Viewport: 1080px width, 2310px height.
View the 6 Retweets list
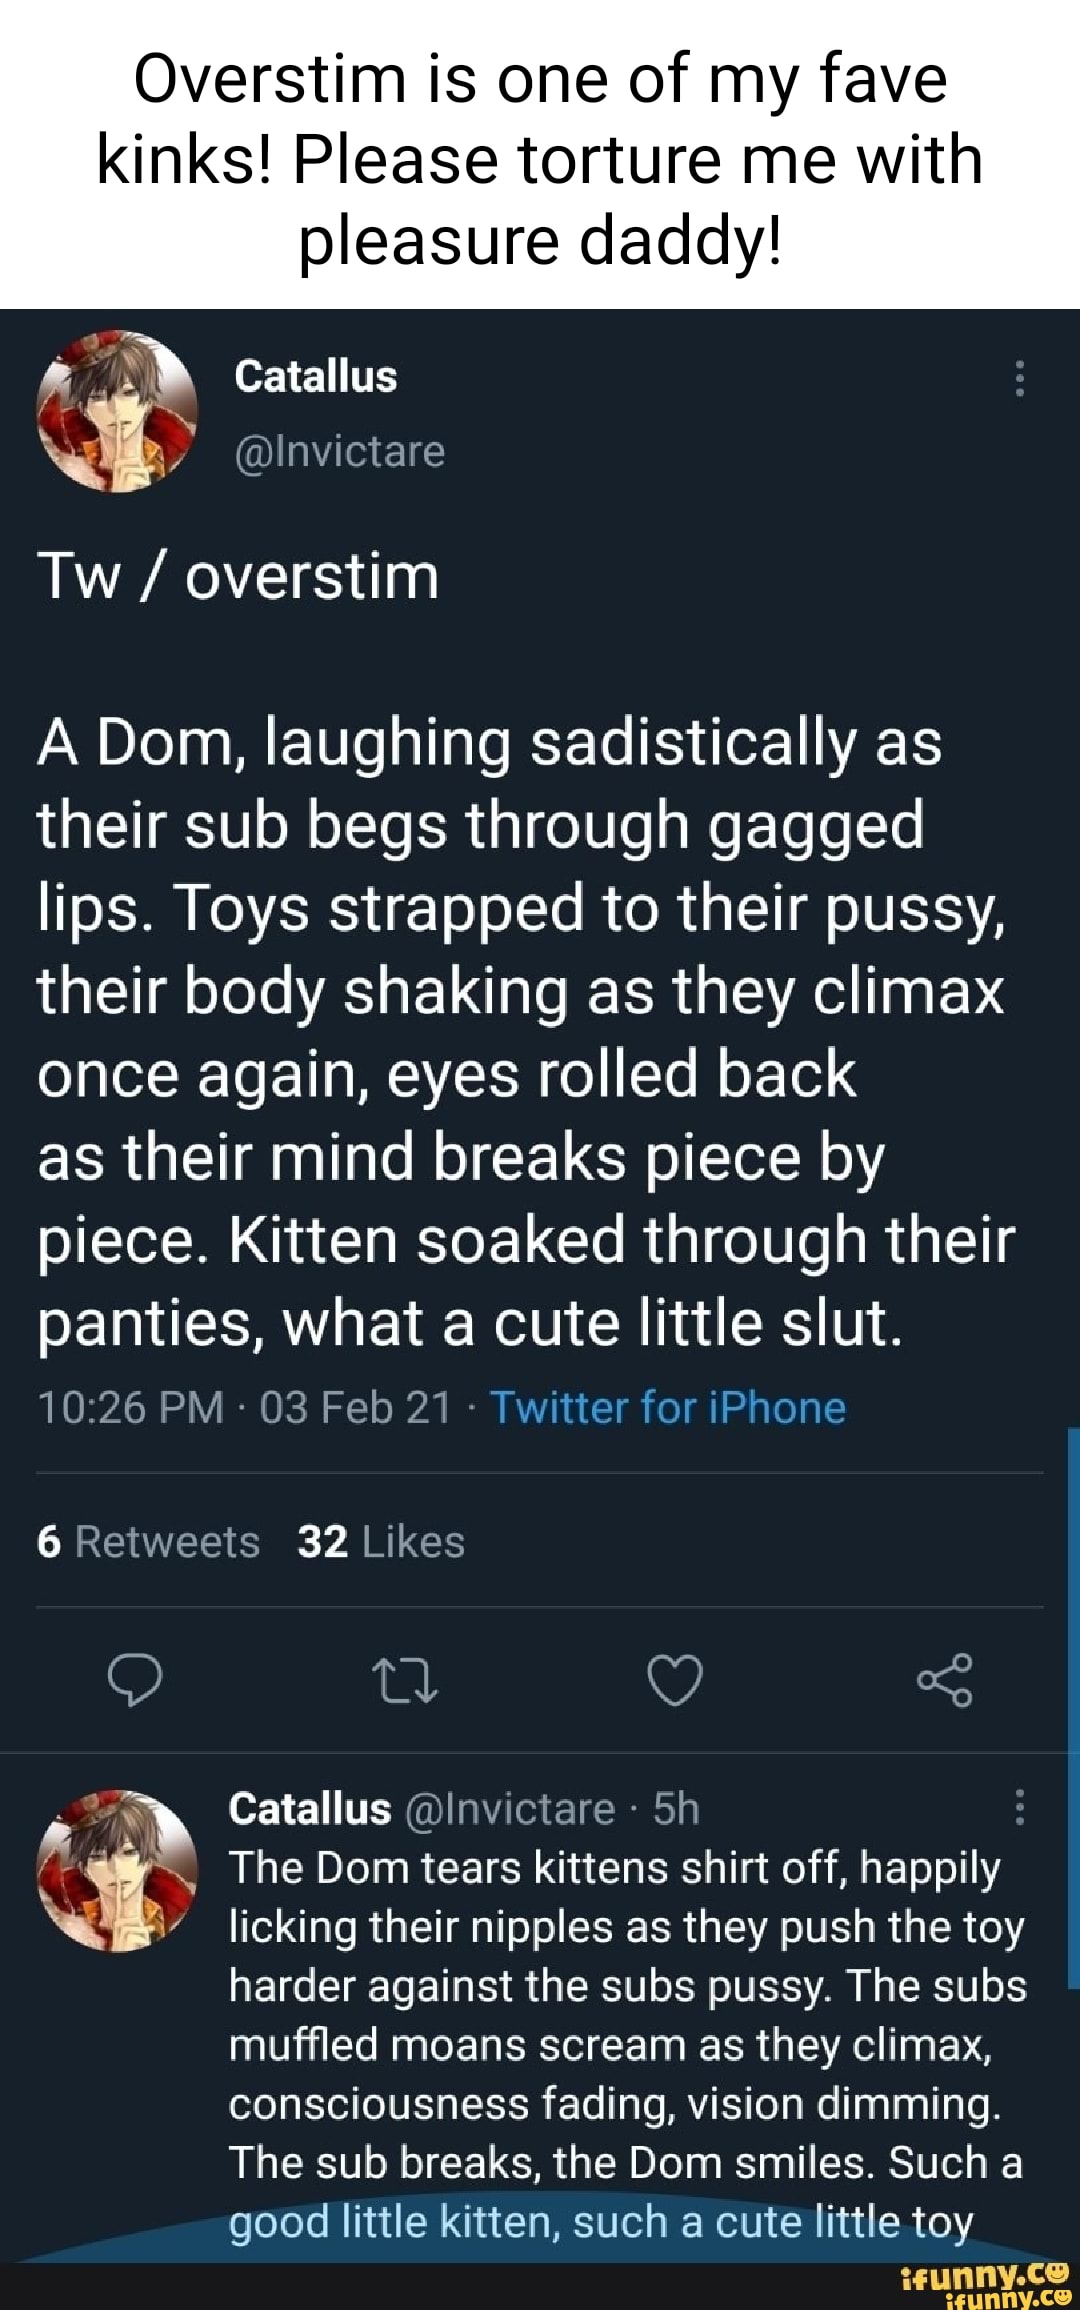coord(148,1541)
